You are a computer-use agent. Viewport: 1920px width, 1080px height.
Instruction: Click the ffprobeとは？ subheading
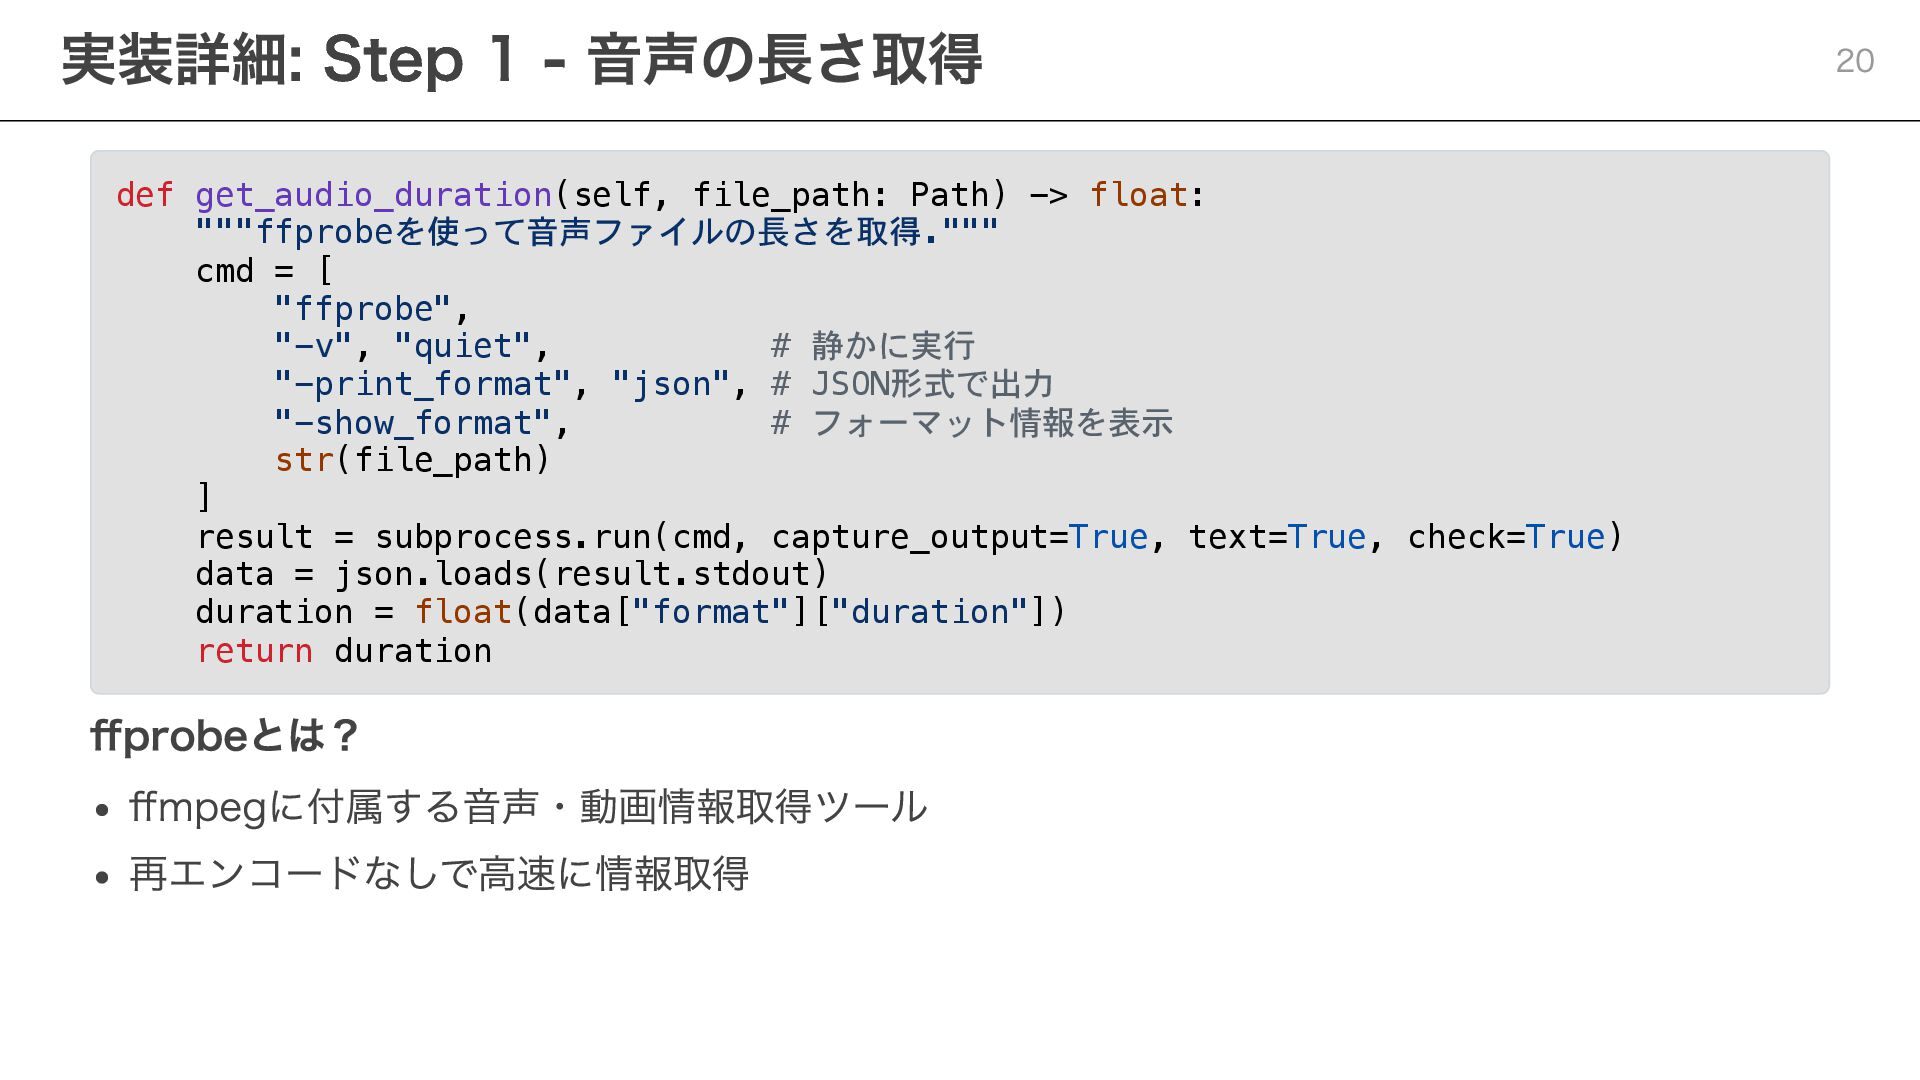point(224,736)
